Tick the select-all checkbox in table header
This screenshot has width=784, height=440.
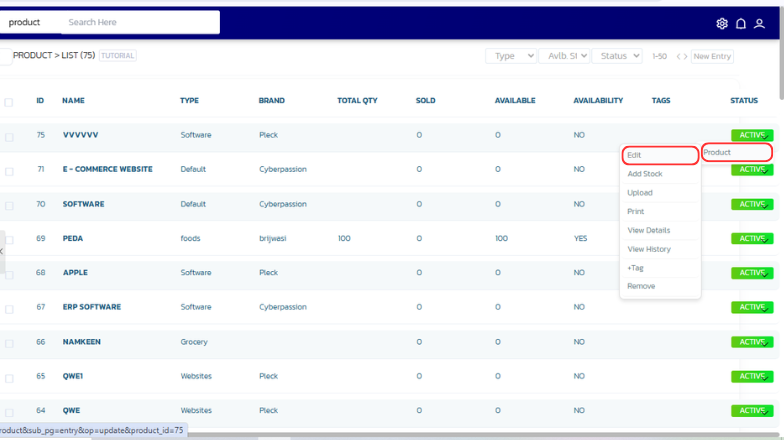click(9, 102)
